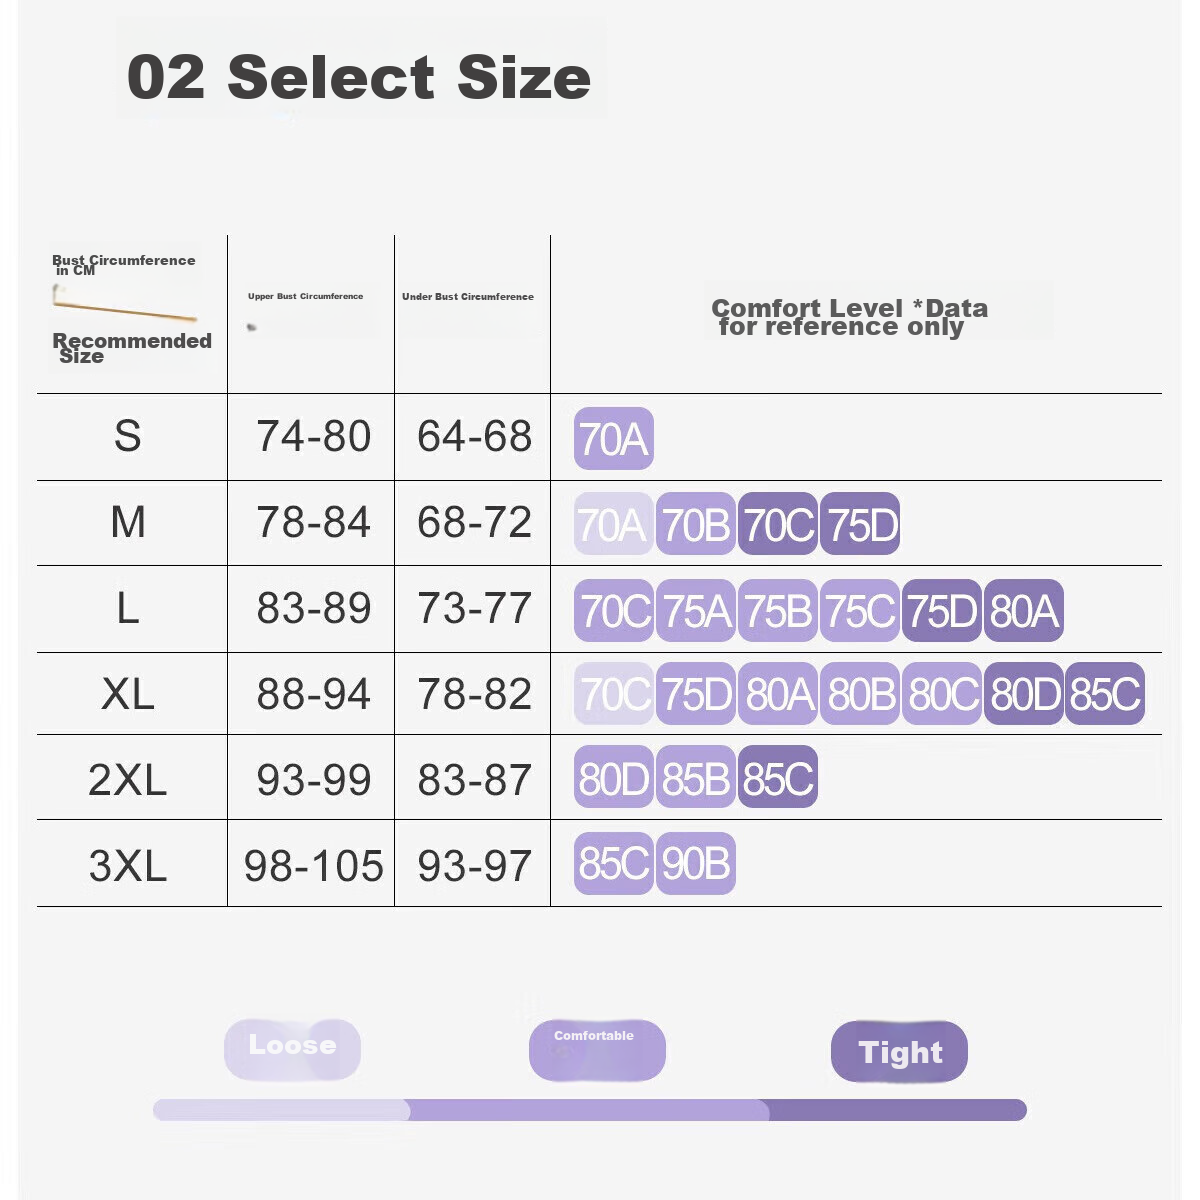1200x1200 pixels.
Task: Click the dark Tight section of comfort bar
Action: point(898,1110)
